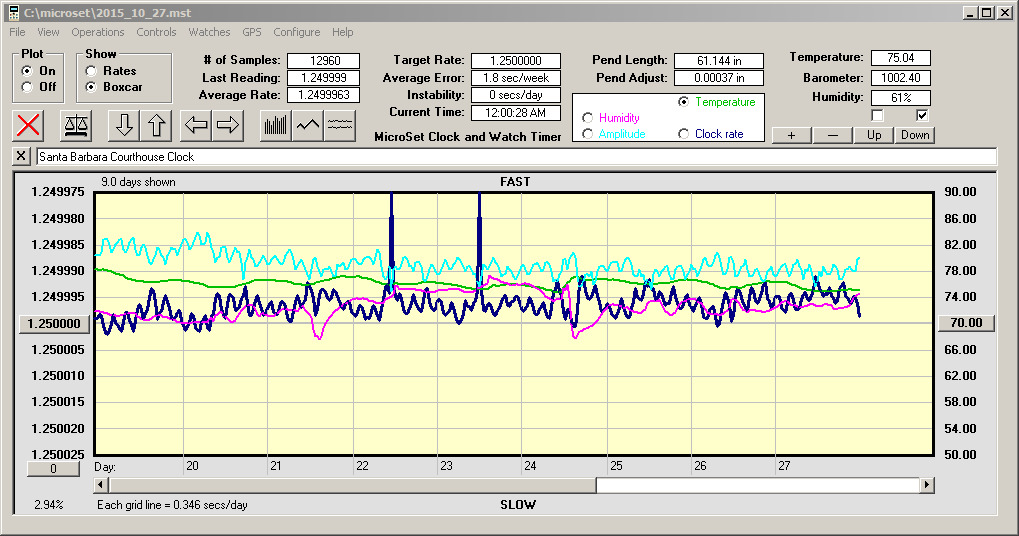Click the 0 button below left axis
1019x536 pixels.
pyautogui.click(x=53, y=468)
